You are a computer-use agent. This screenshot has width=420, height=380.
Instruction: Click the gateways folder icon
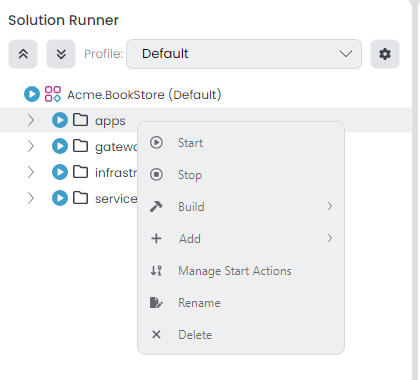pos(81,146)
